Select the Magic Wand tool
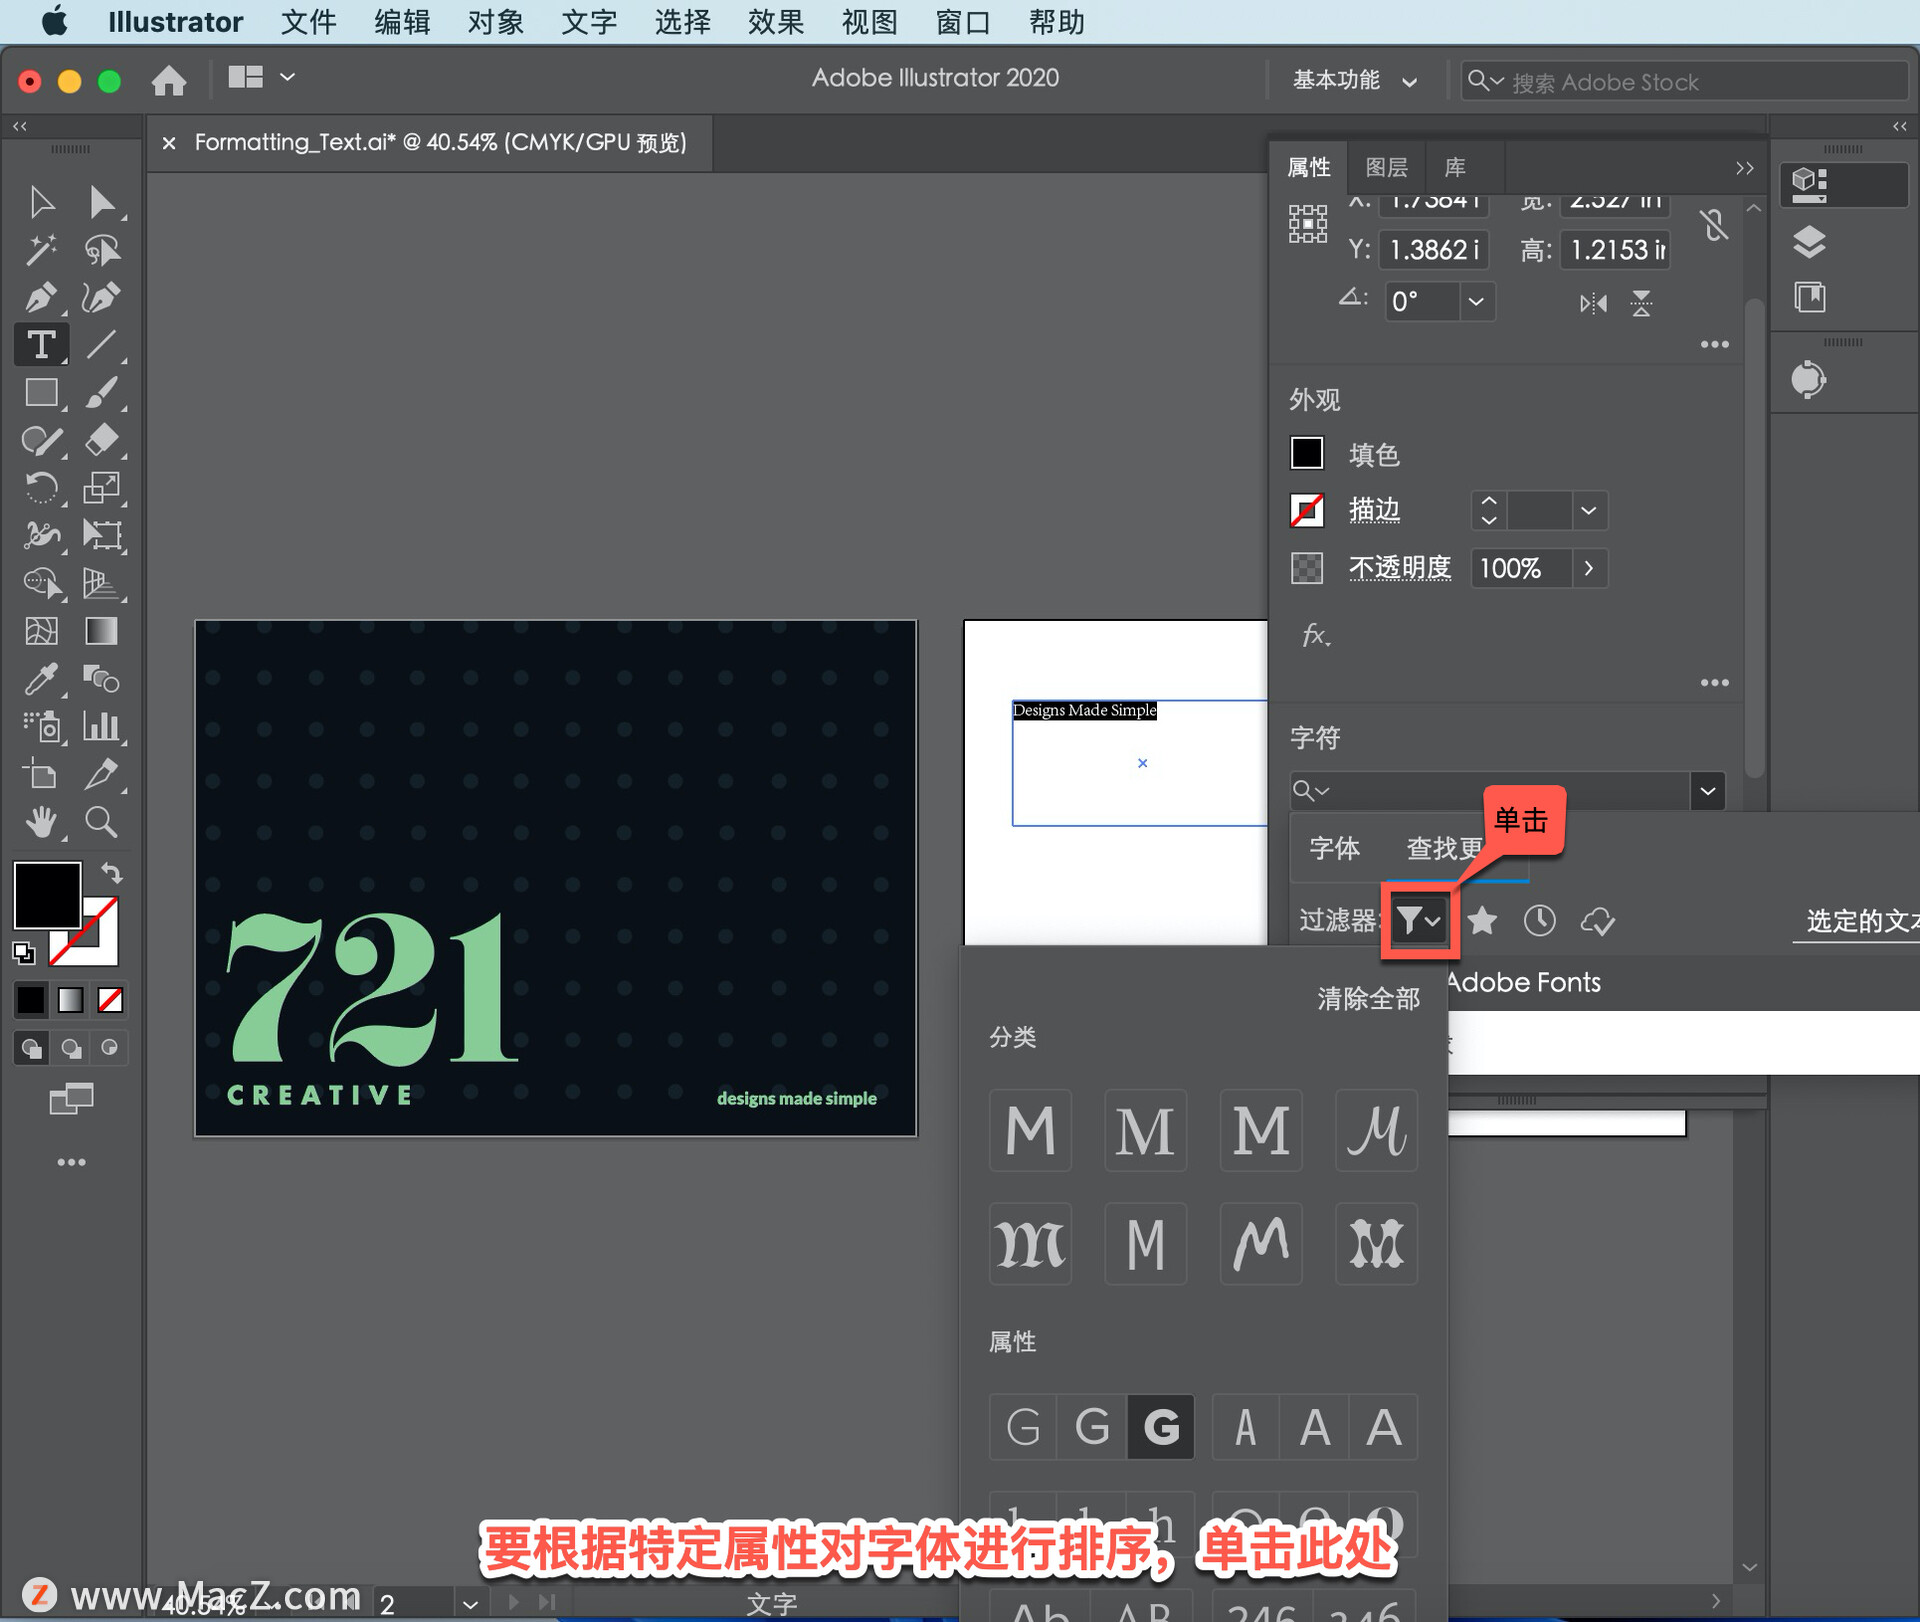 41,250
